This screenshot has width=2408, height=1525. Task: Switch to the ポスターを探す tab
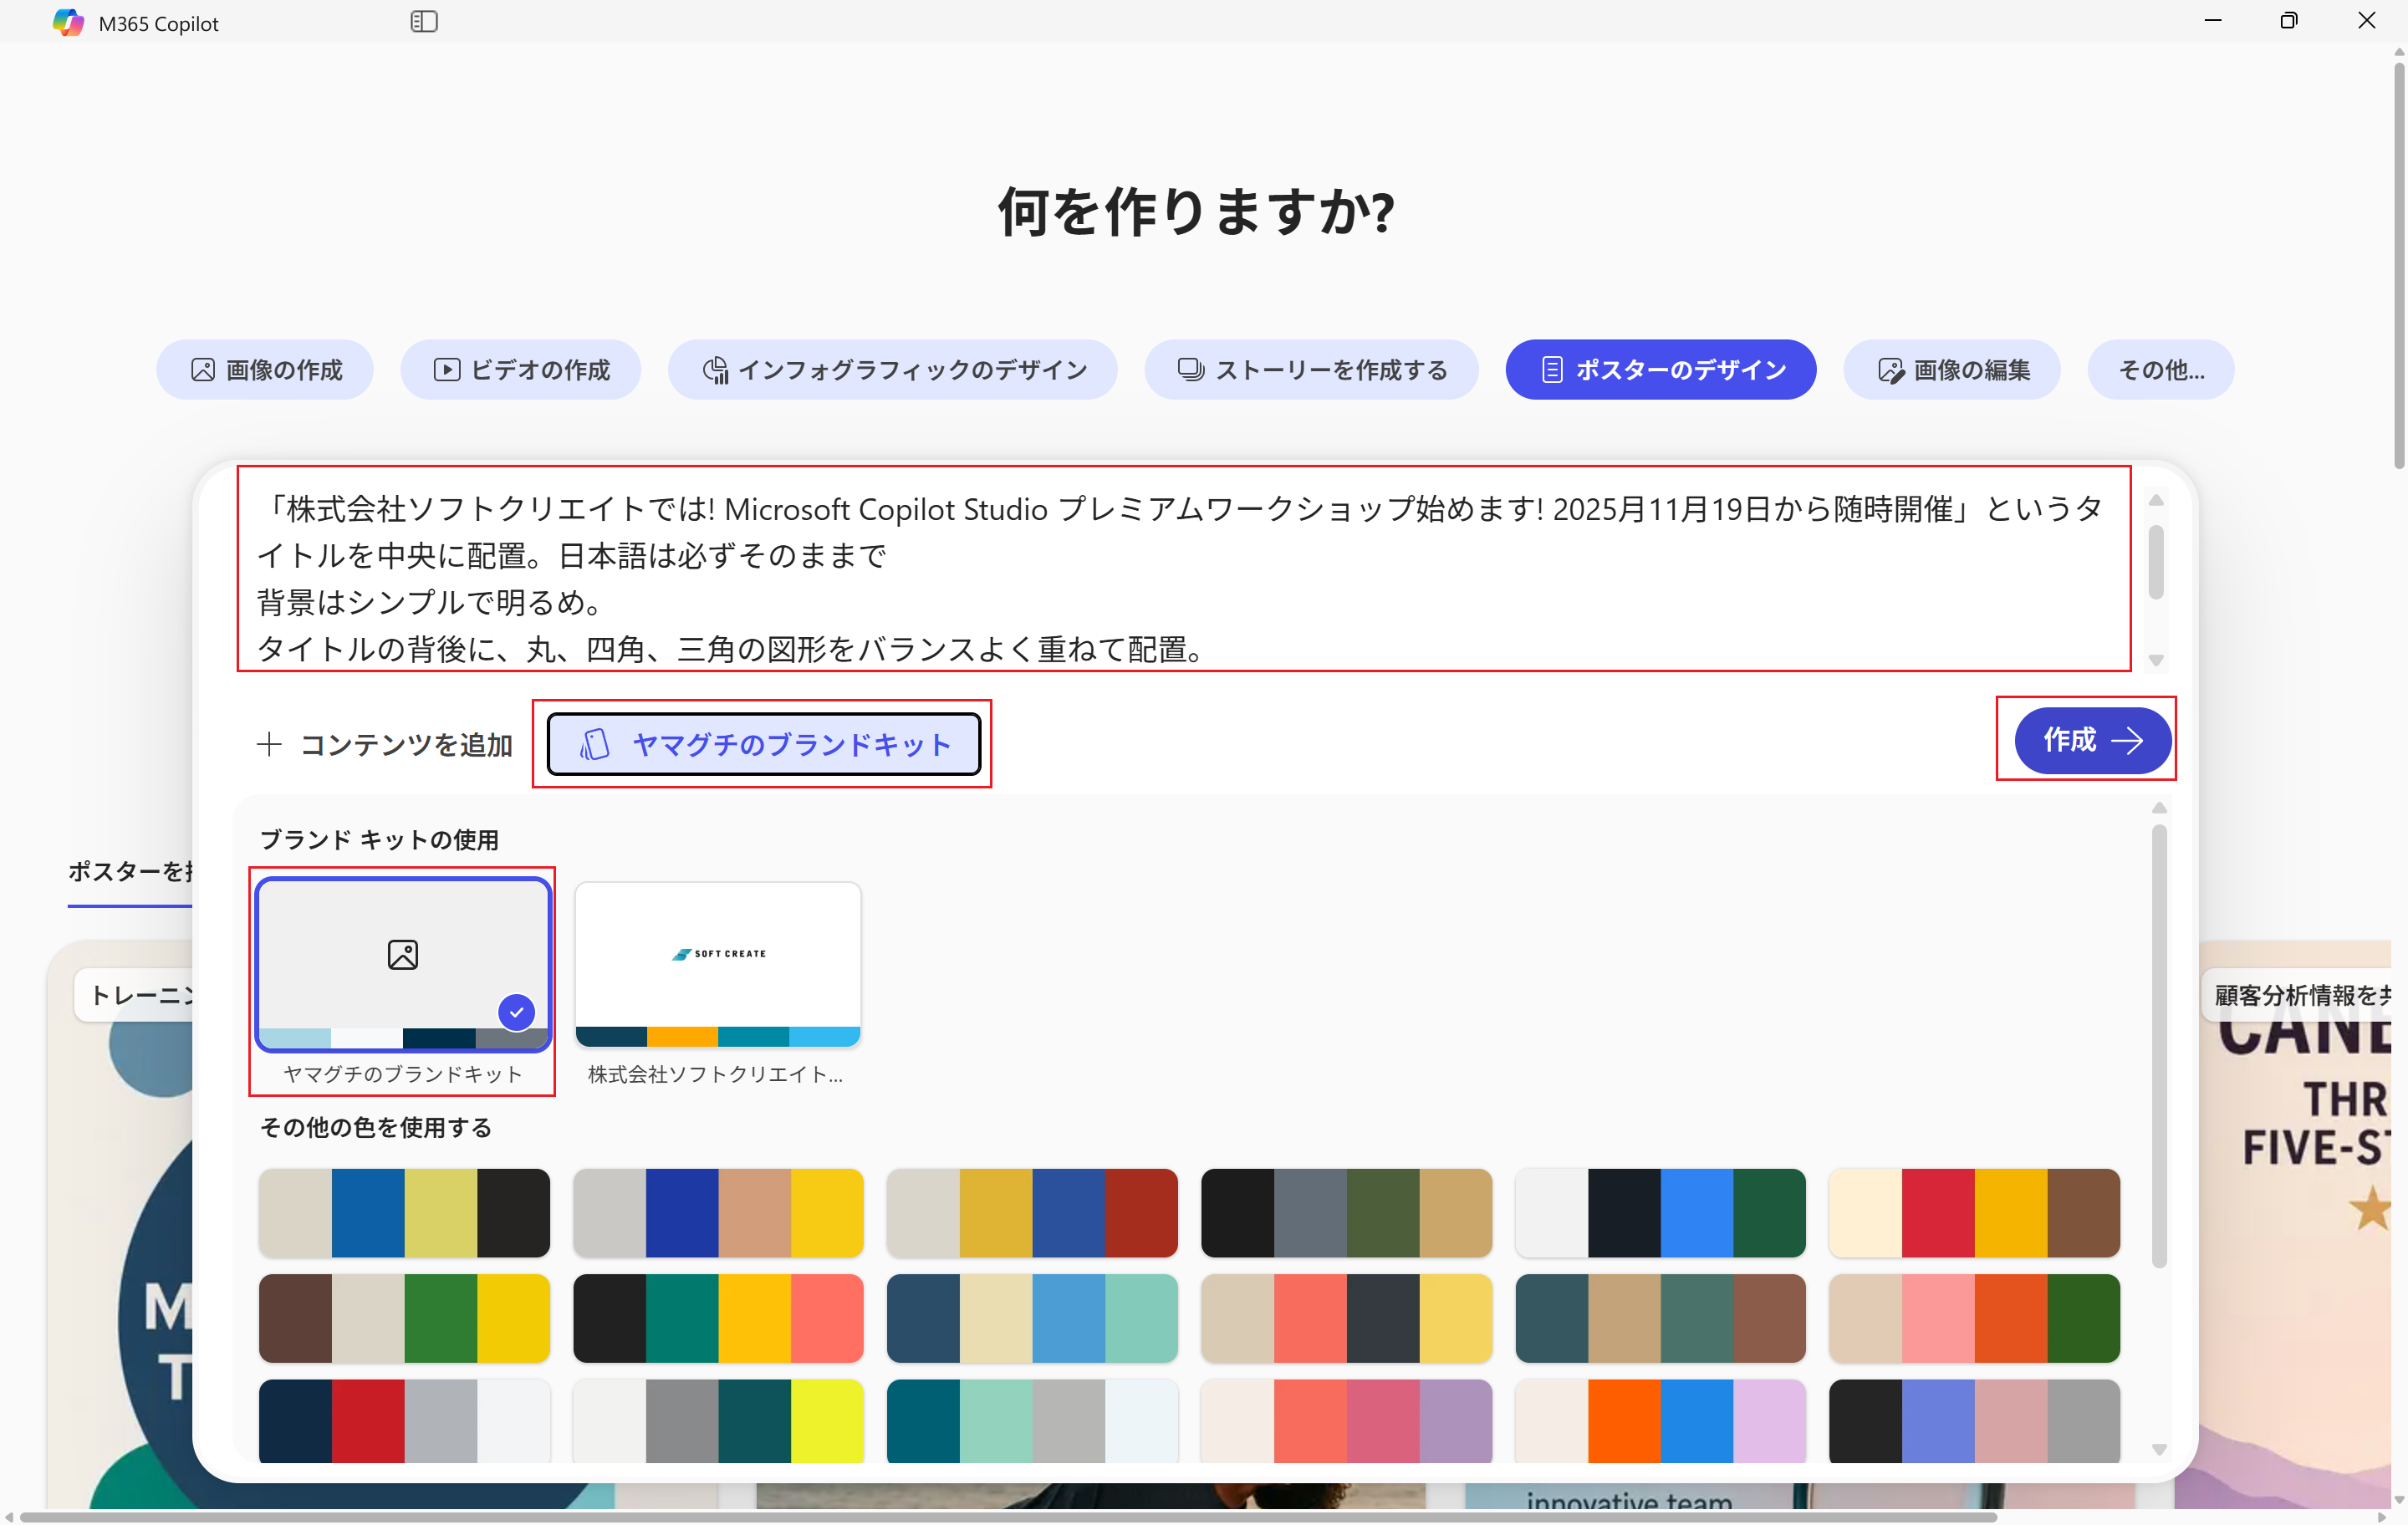click(130, 871)
